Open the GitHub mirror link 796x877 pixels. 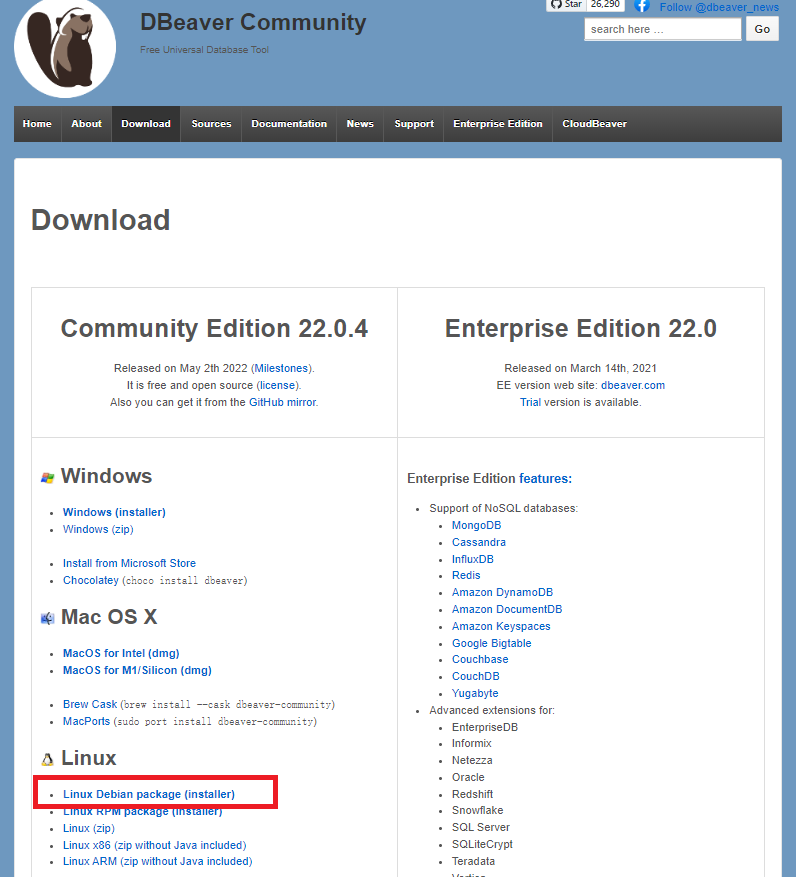click(282, 402)
